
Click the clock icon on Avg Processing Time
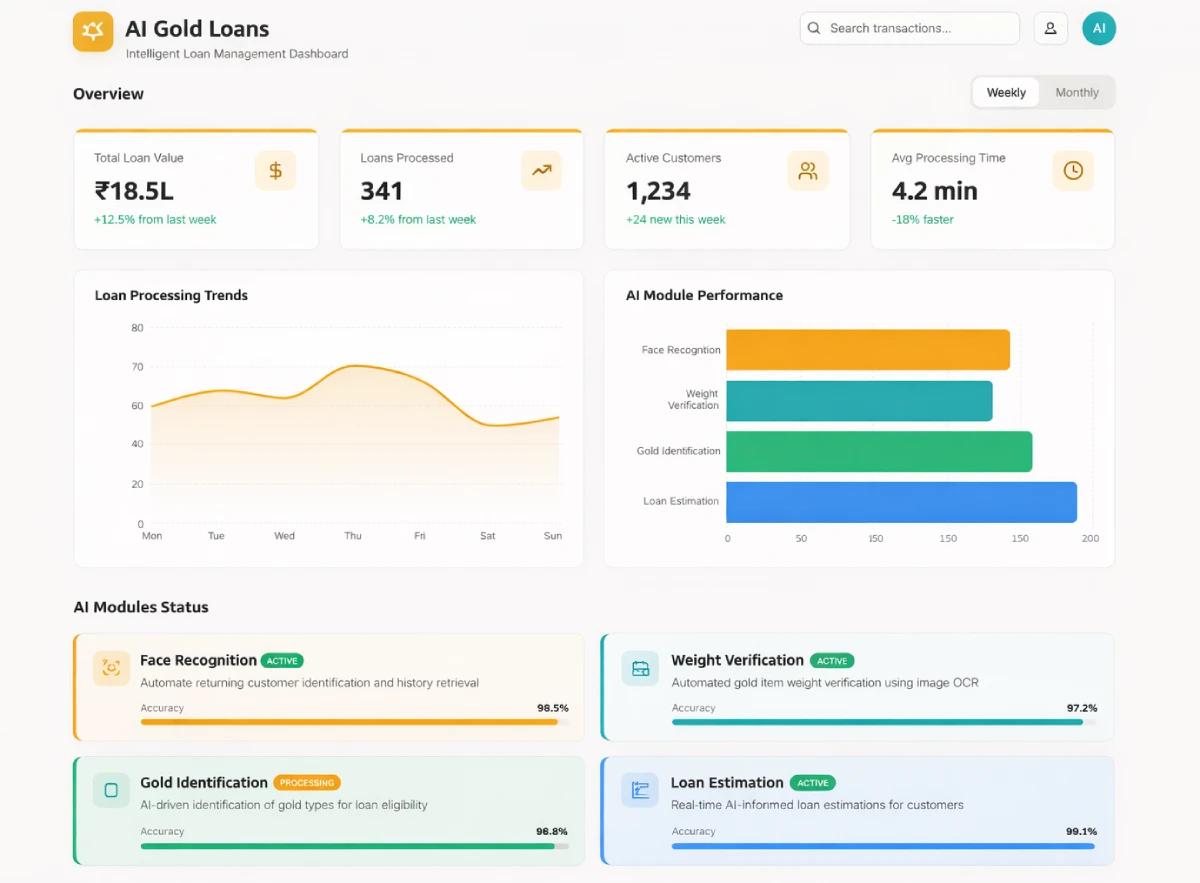[1073, 170]
